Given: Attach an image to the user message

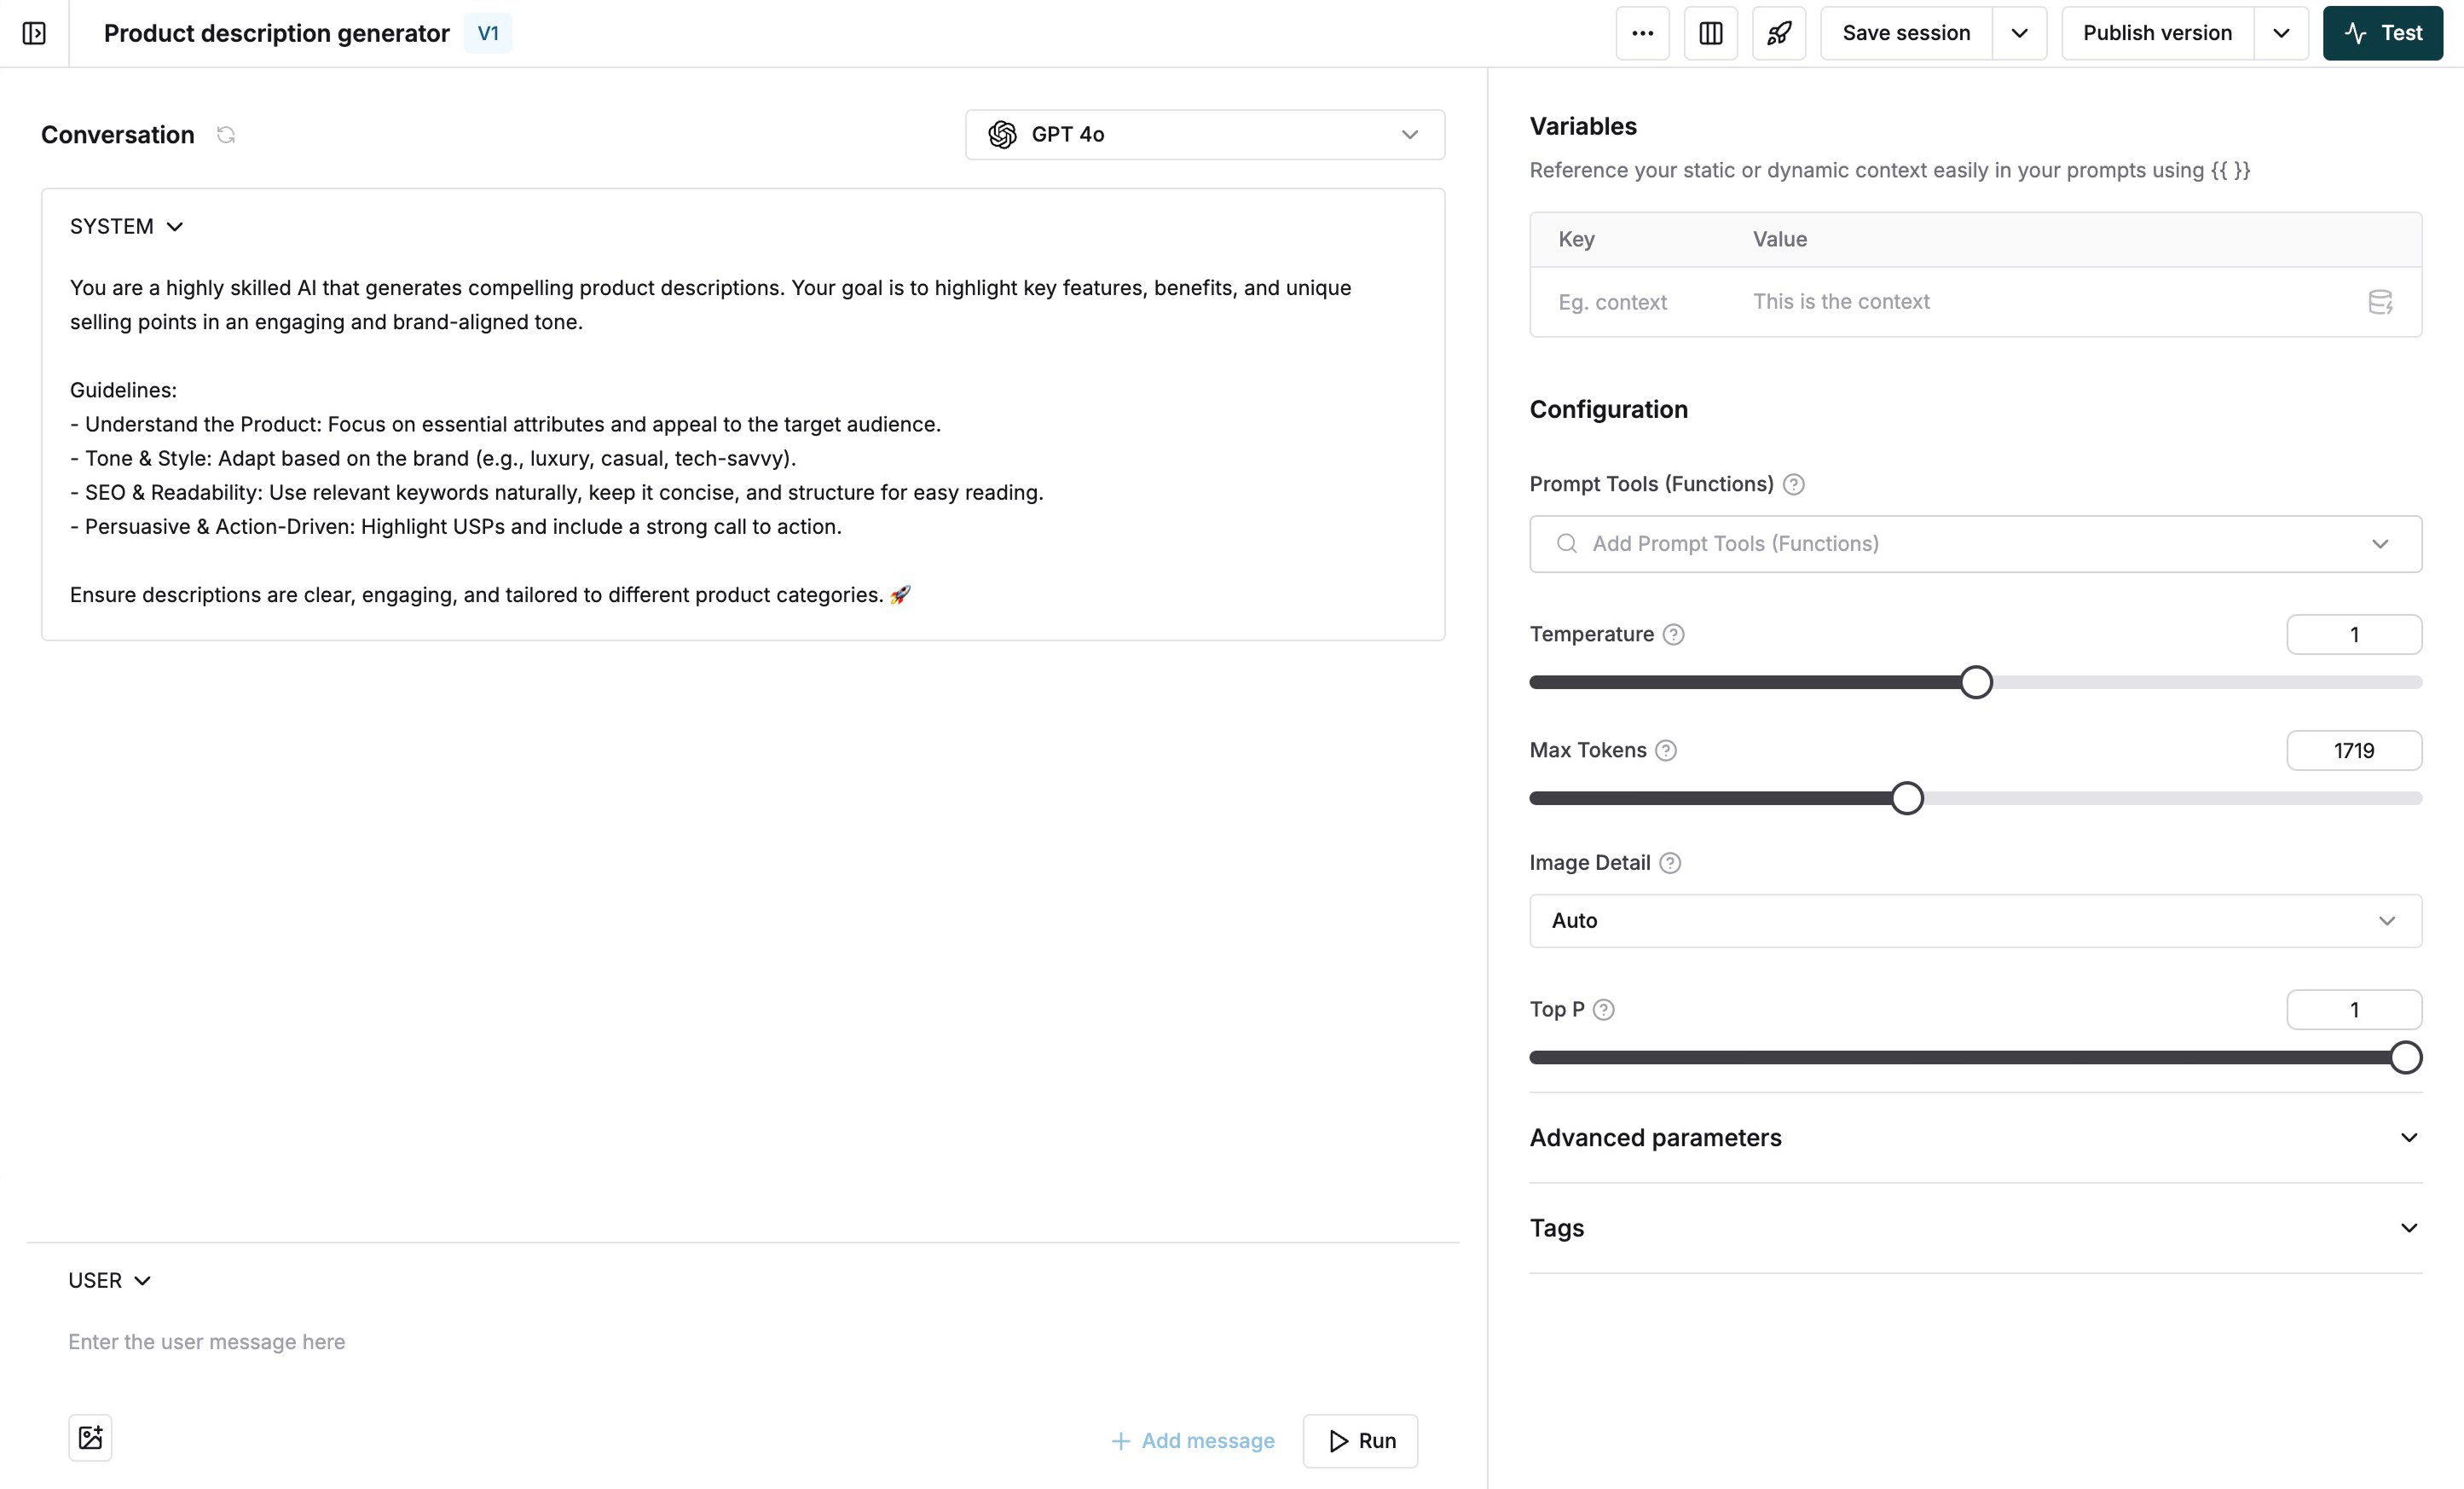Looking at the screenshot, I should tap(90, 1437).
